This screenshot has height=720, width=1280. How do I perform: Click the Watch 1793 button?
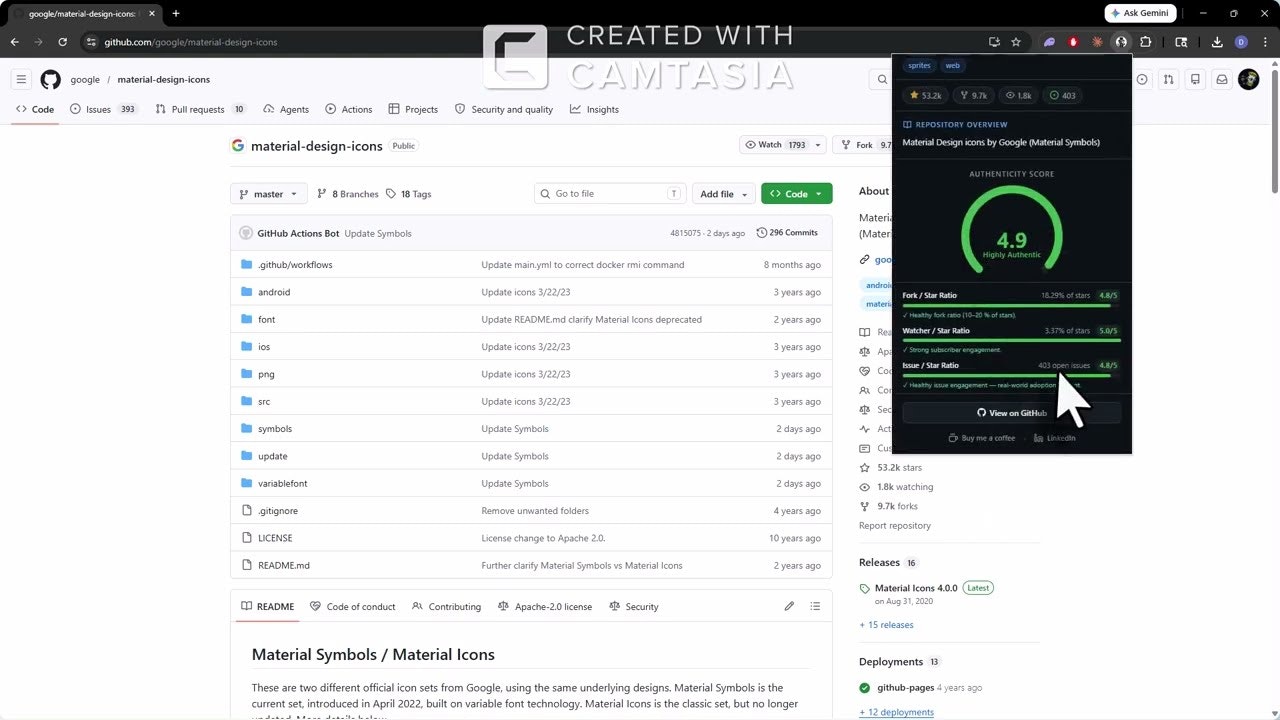(776, 145)
